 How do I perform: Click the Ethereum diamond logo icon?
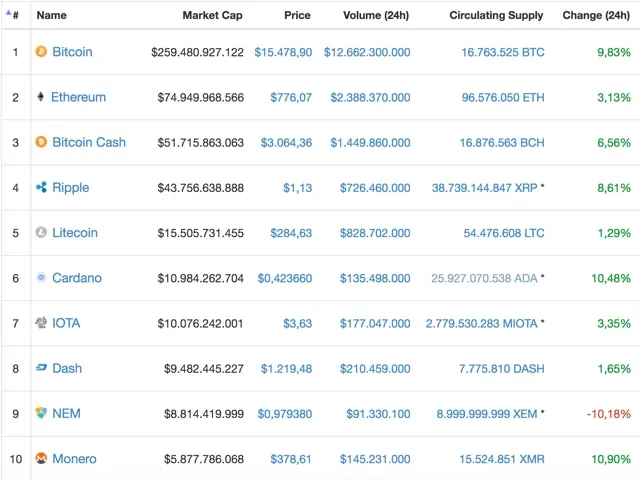[40, 97]
